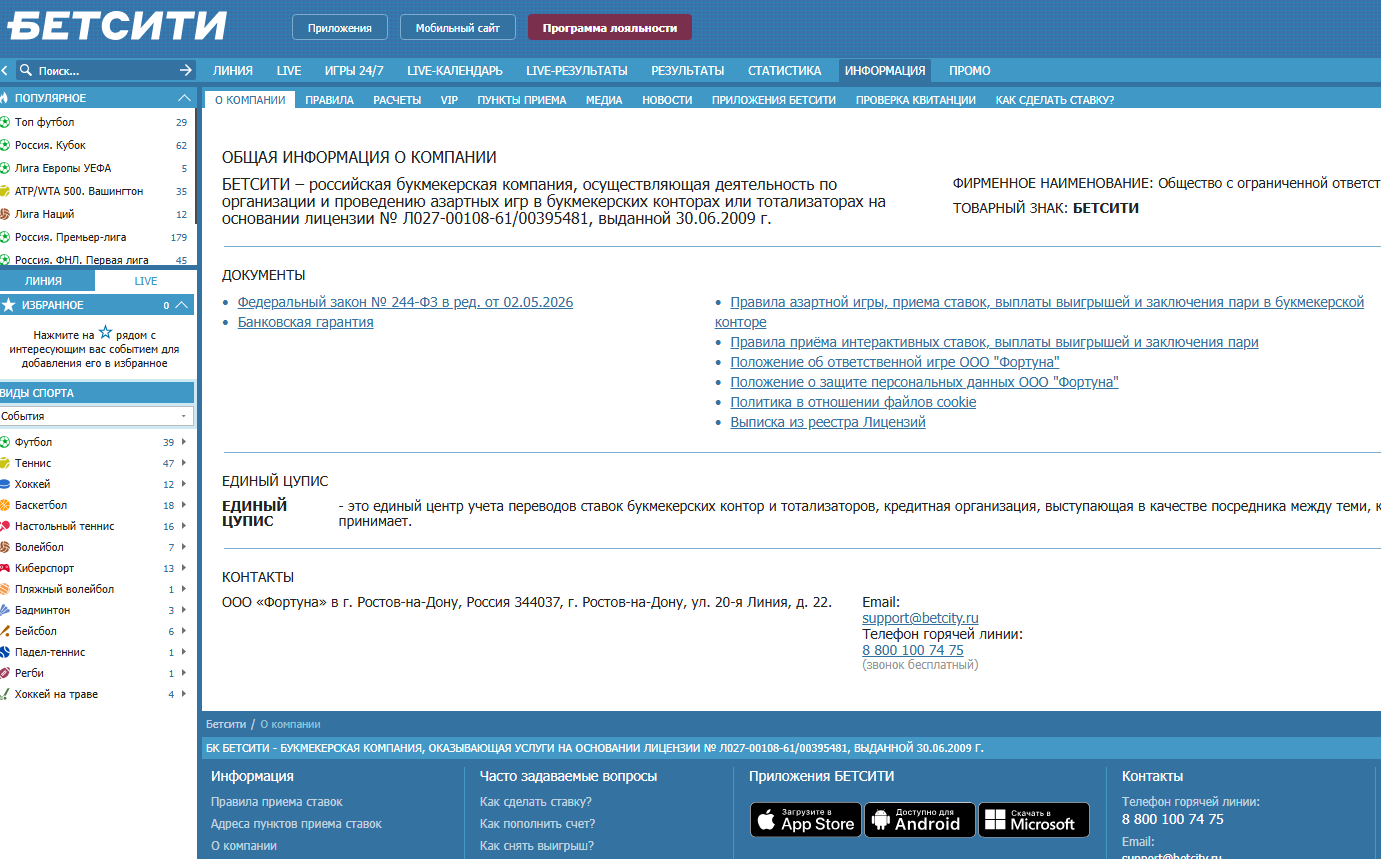
Task: Select the ПРАВИЛА sub-tab
Action: [329, 100]
